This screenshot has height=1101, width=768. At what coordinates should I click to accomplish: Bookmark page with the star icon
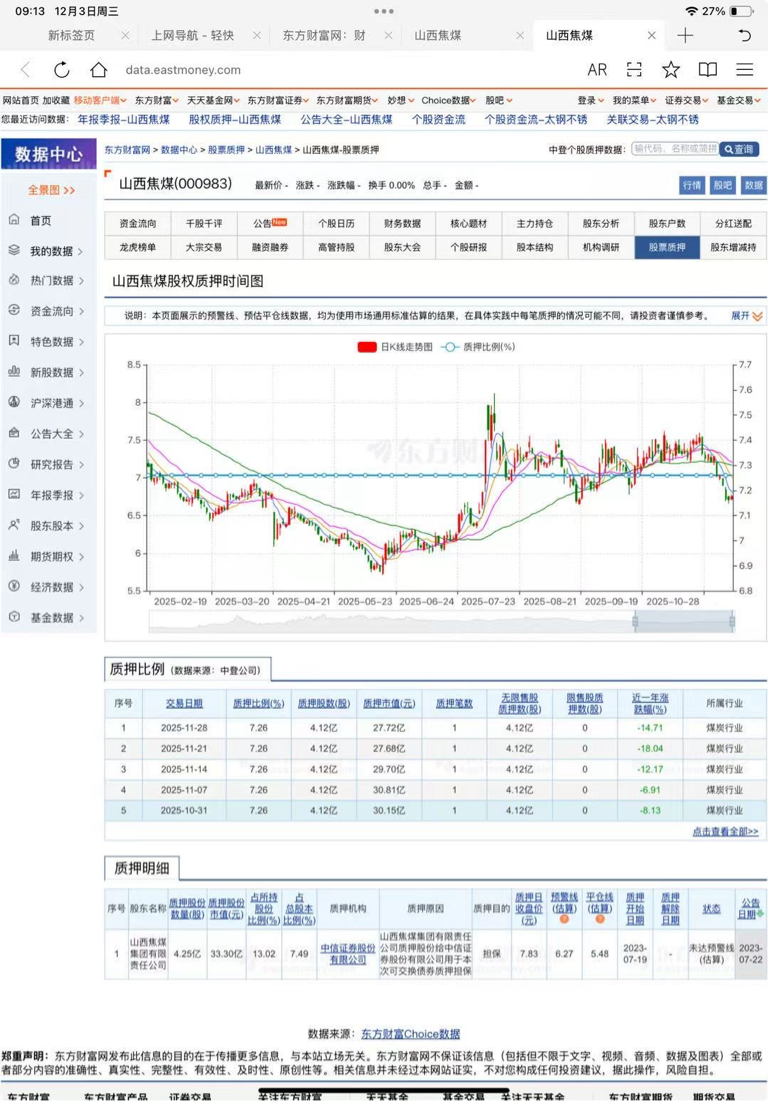pos(670,70)
